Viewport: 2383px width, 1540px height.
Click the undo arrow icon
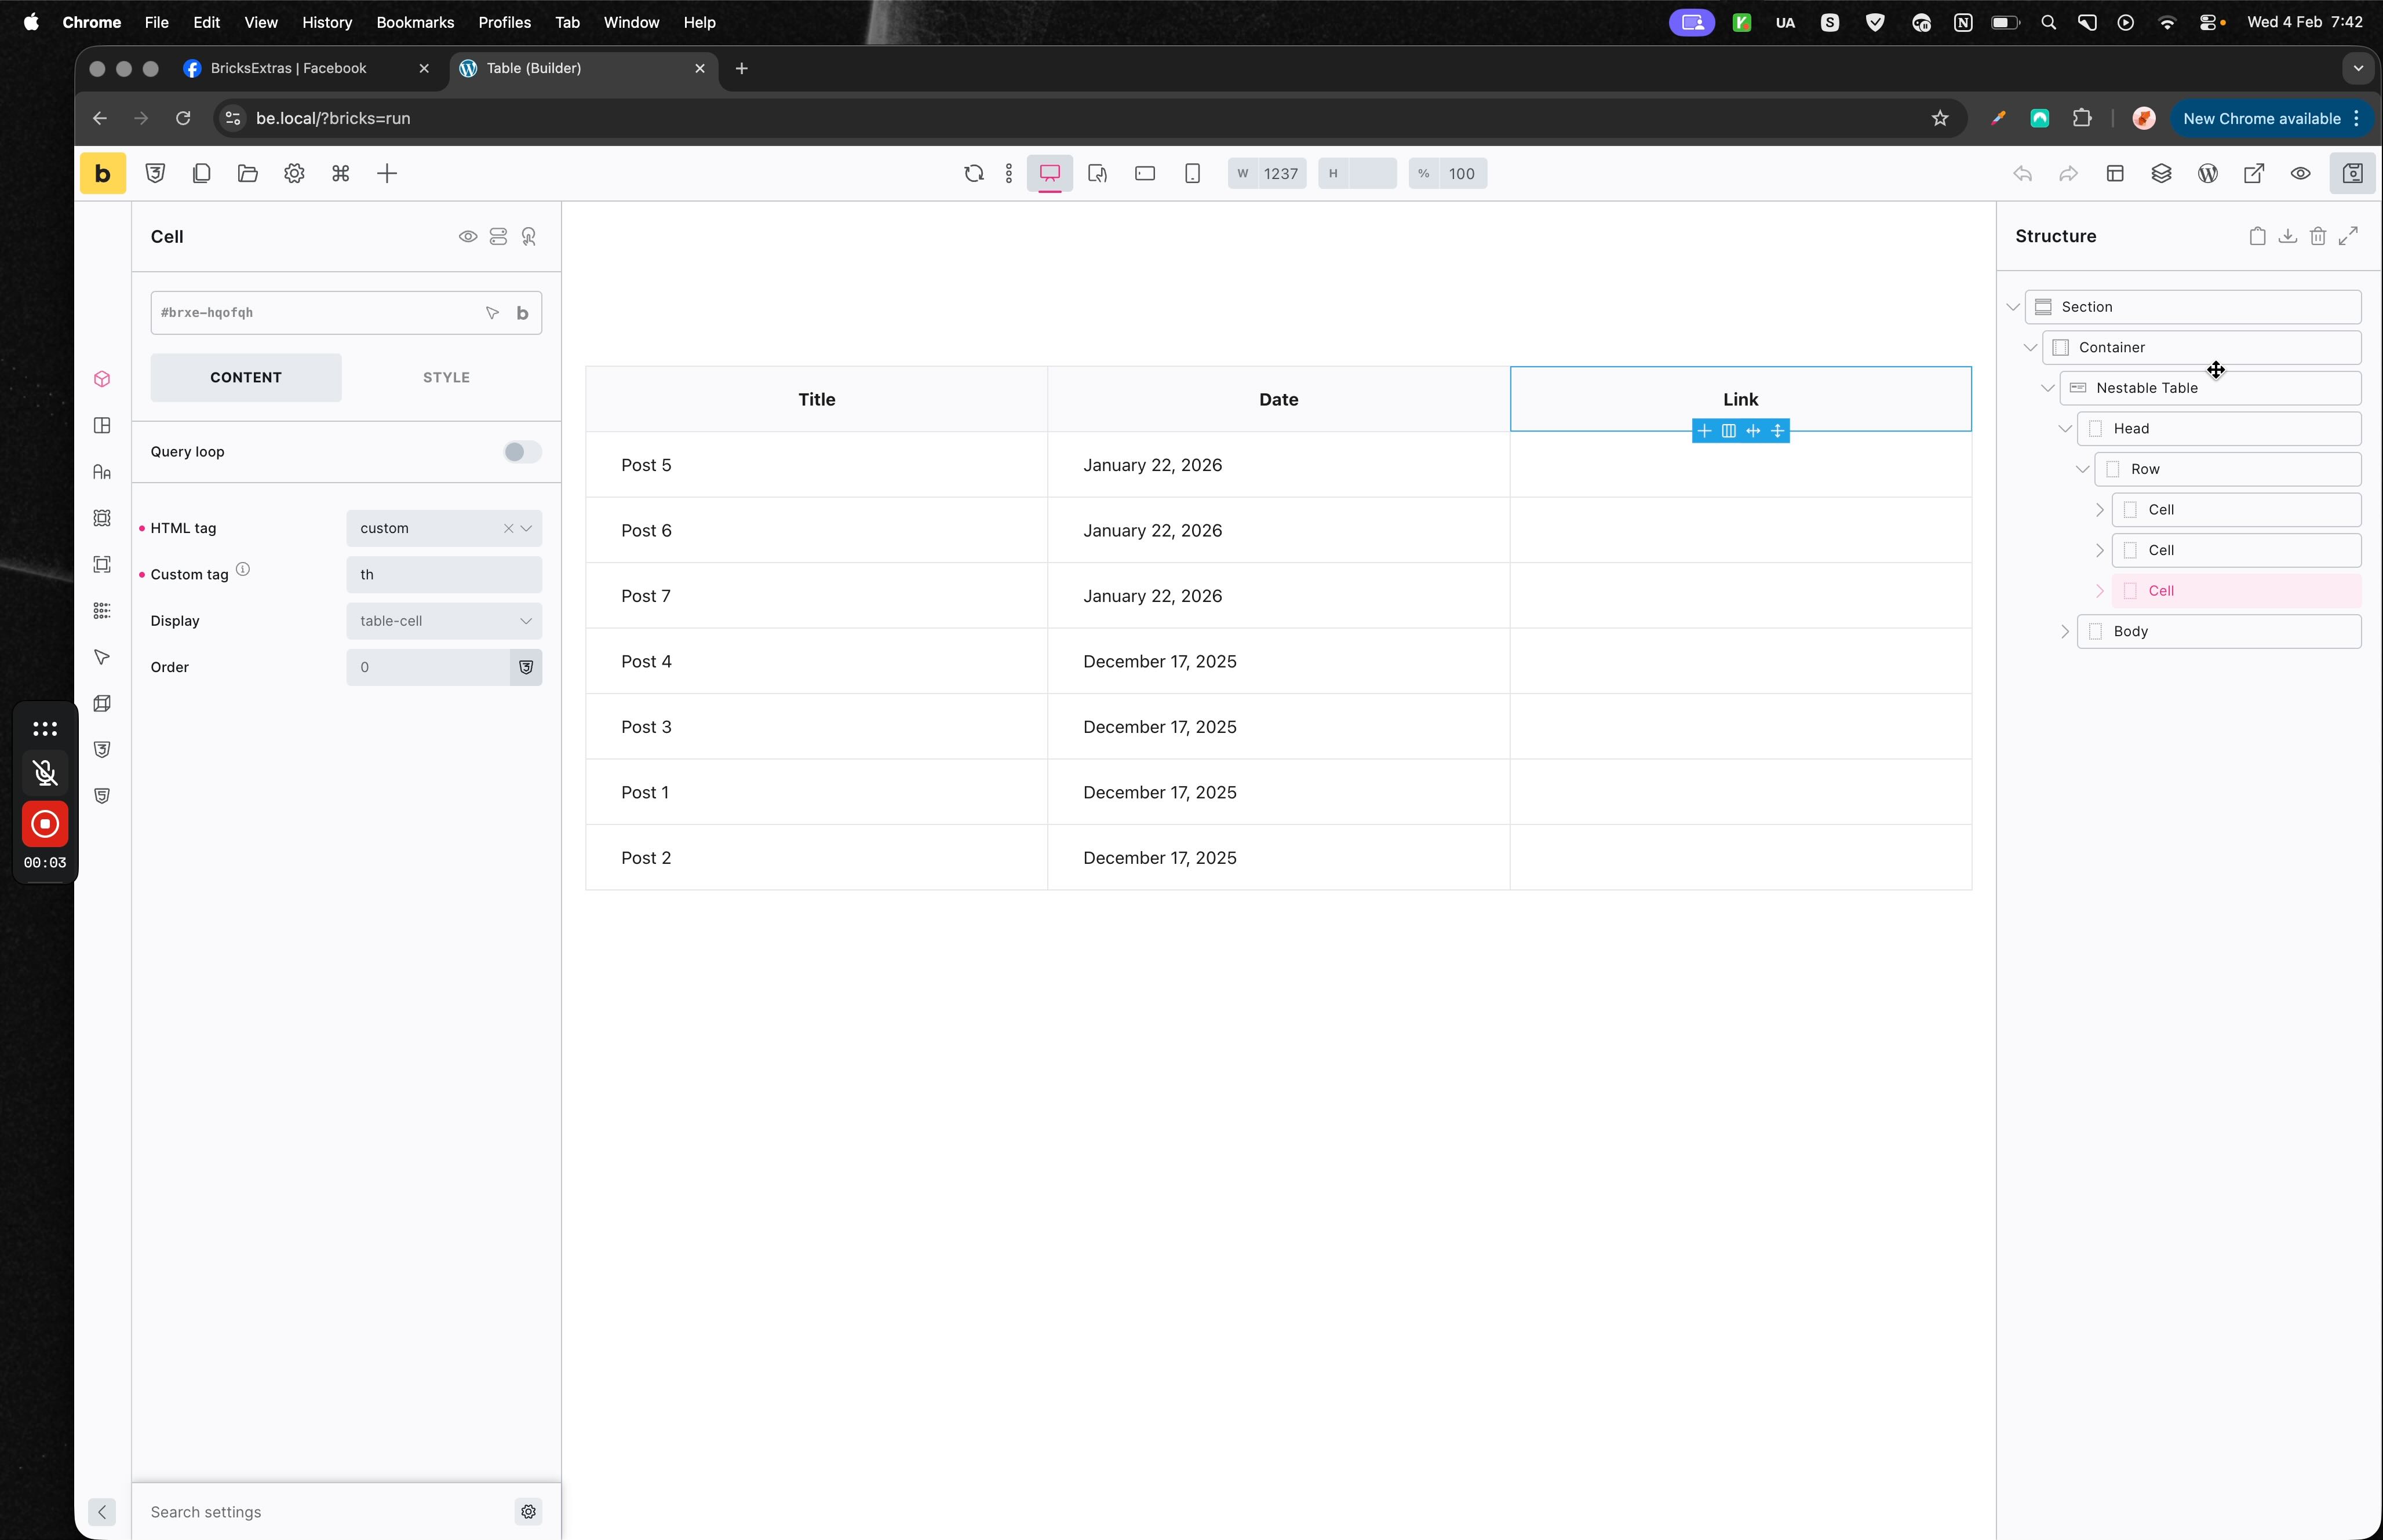[2022, 173]
